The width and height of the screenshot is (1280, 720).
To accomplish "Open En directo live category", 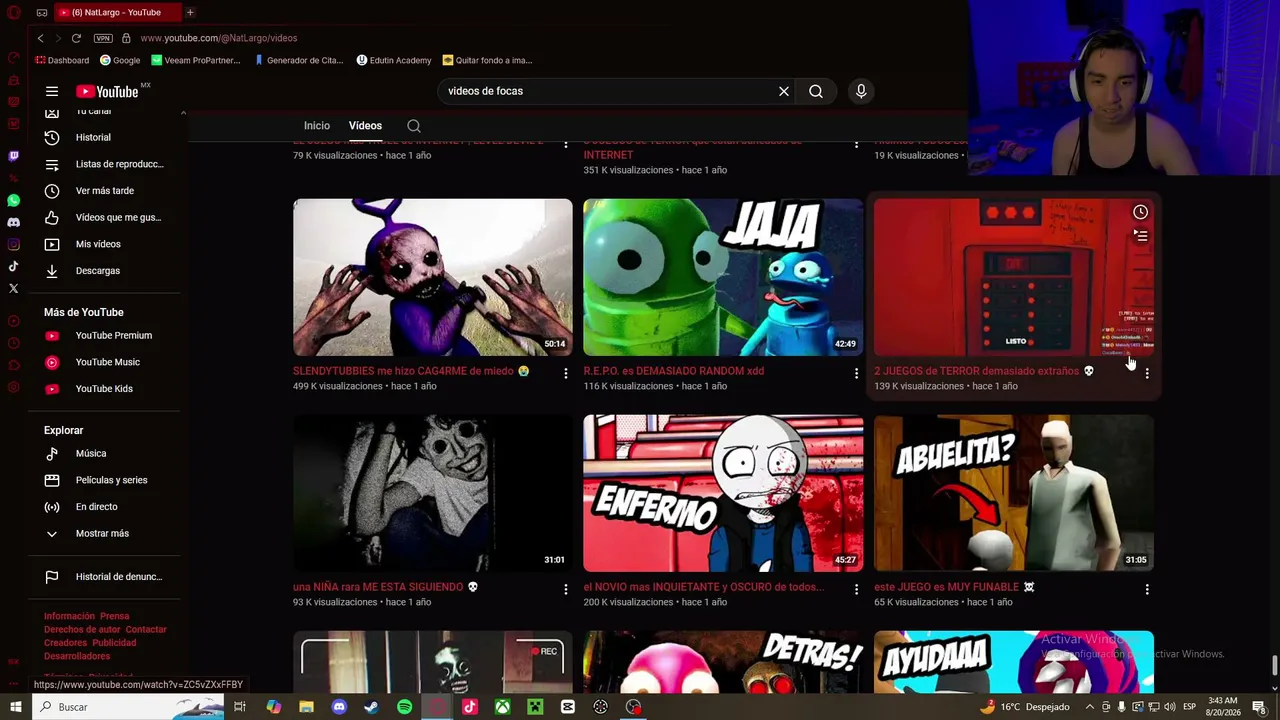I will 105,507.
